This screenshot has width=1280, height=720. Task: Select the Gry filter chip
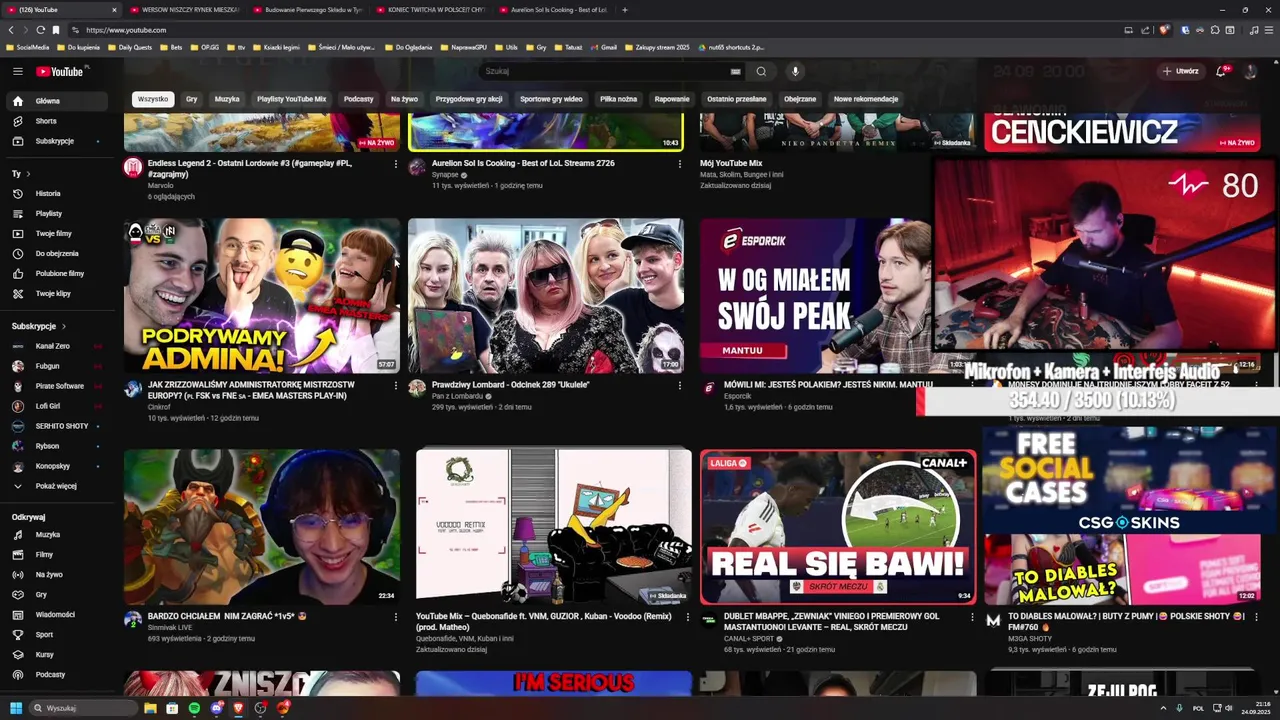tap(191, 99)
